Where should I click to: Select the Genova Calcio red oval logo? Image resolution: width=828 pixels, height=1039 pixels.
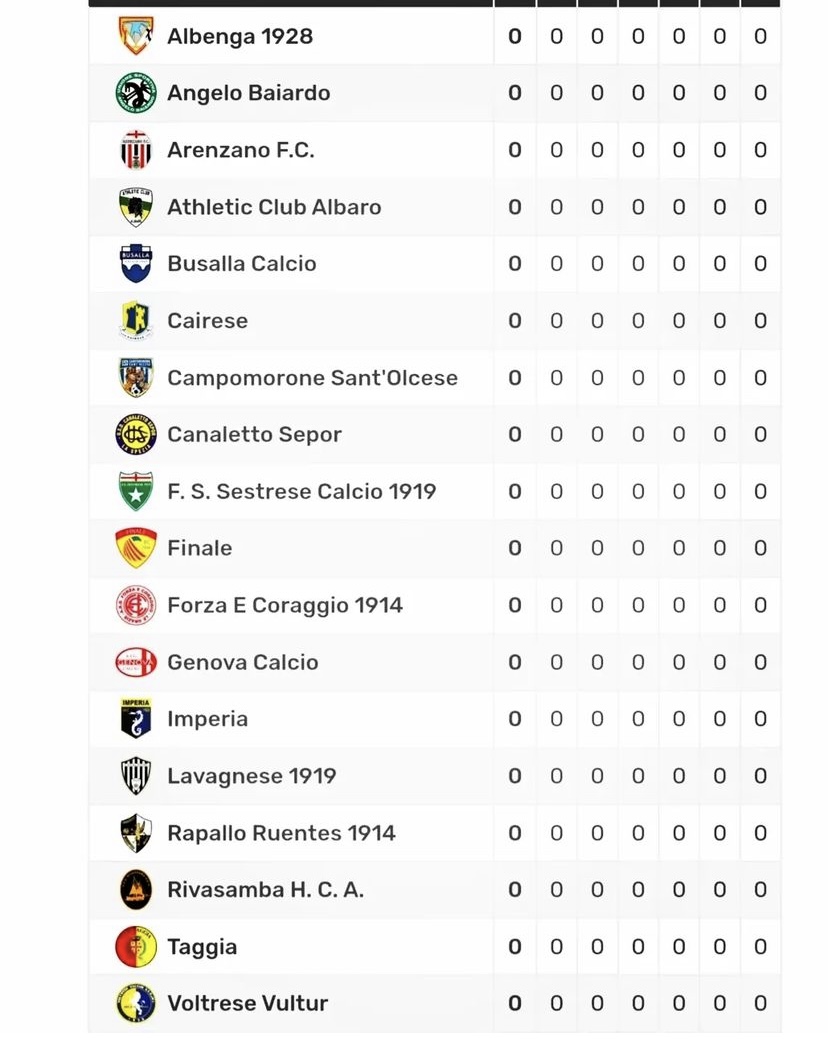coord(136,662)
